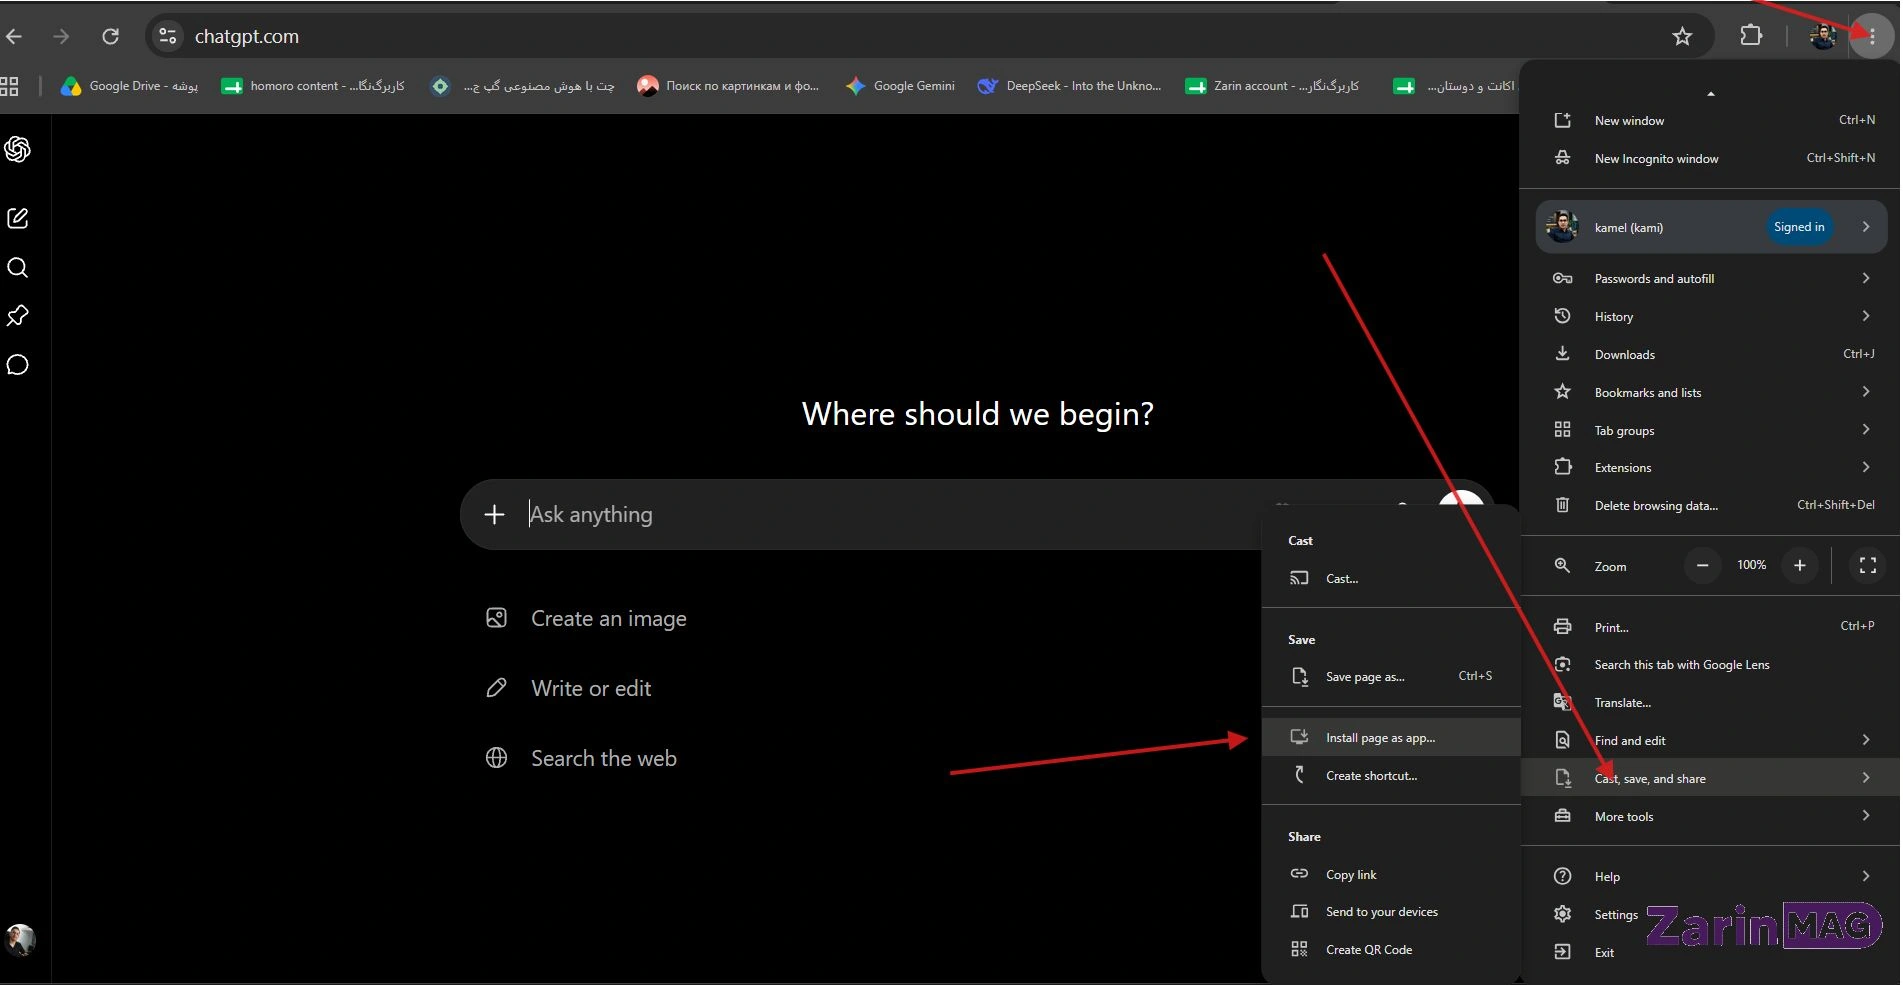Open New Incognito window
This screenshot has width=1903, height=985.
[x=1711, y=158]
